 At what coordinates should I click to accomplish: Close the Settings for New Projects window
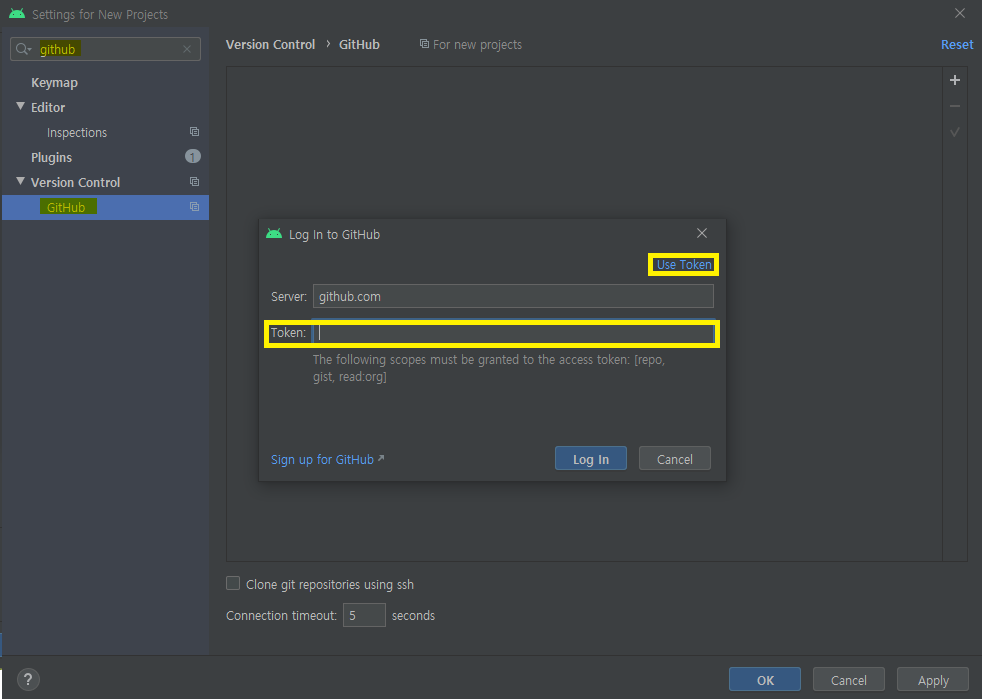[x=959, y=13]
